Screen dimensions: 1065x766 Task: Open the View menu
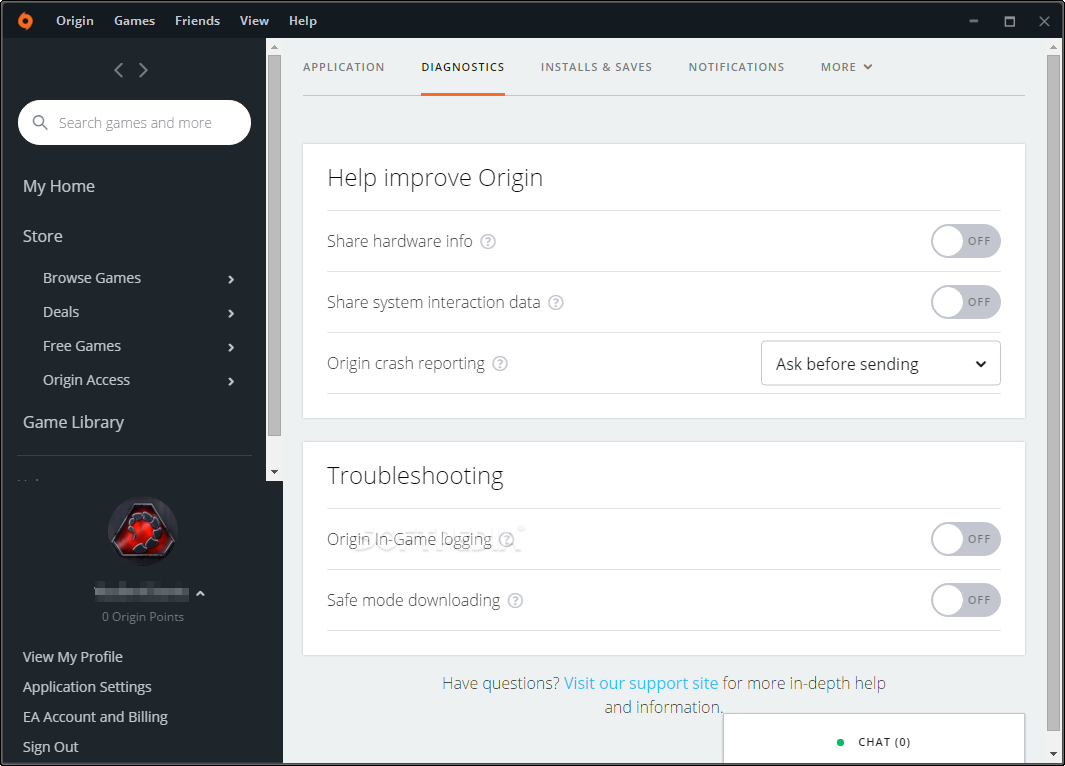tap(254, 21)
